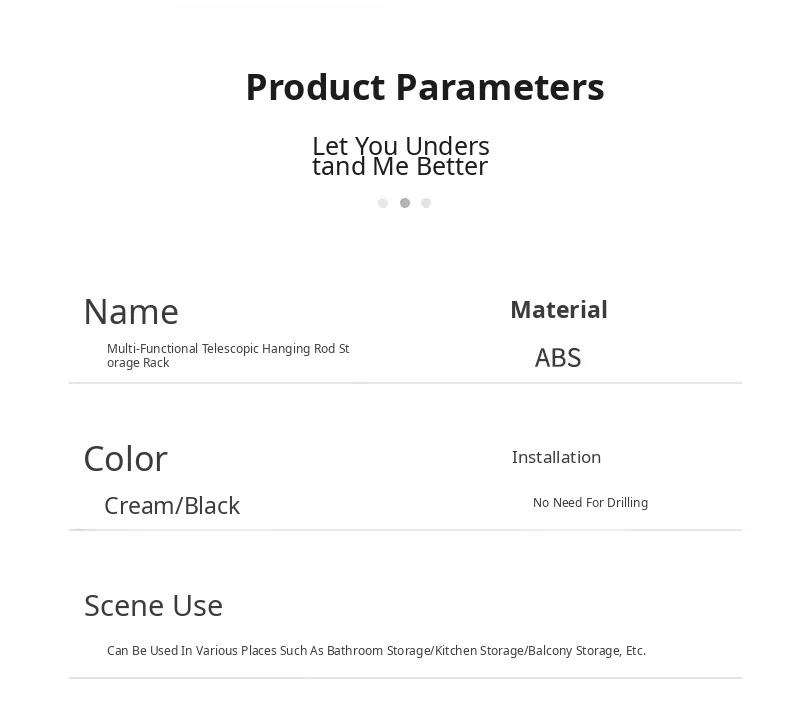Viewport: 790px width, 708px height.
Task: Select the ABS material value
Action: tap(558, 358)
